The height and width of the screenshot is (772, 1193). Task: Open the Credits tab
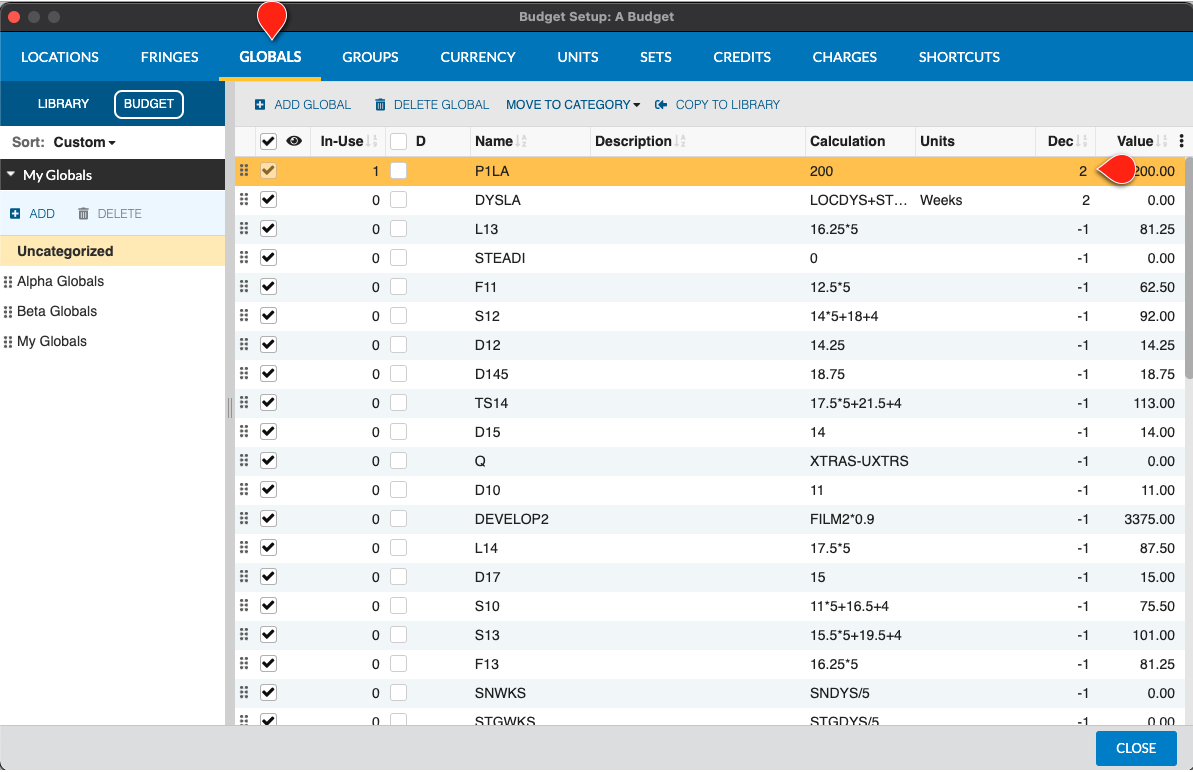pyautogui.click(x=742, y=57)
